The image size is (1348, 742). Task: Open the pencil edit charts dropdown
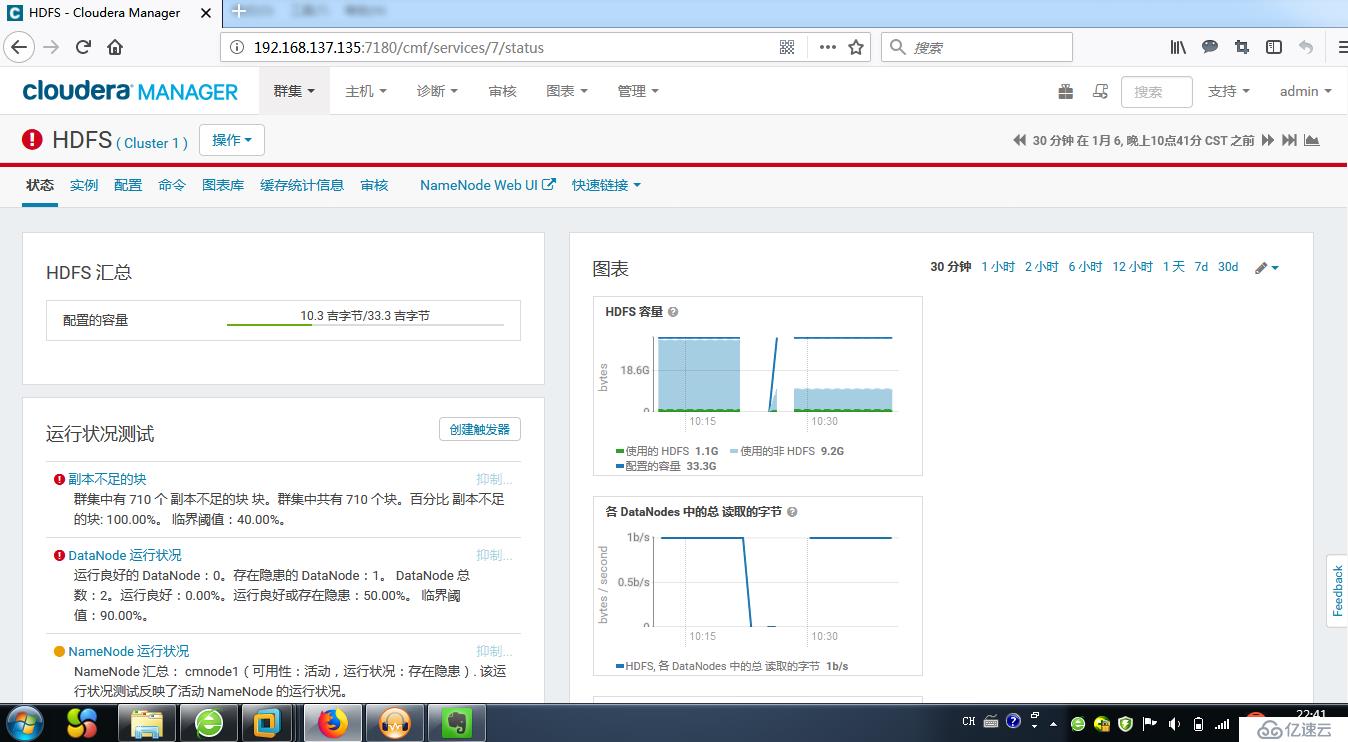pos(1267,267)
